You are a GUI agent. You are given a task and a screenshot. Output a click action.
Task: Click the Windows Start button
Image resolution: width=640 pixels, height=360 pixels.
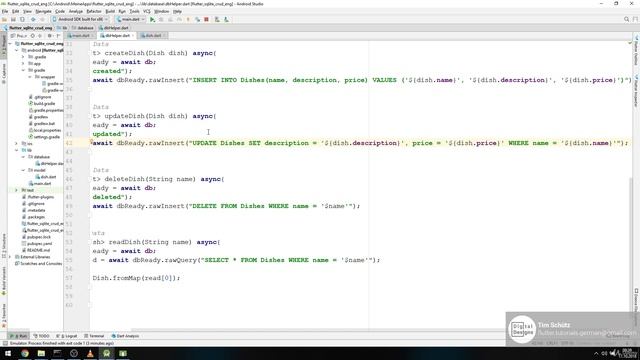coord(8,353)
